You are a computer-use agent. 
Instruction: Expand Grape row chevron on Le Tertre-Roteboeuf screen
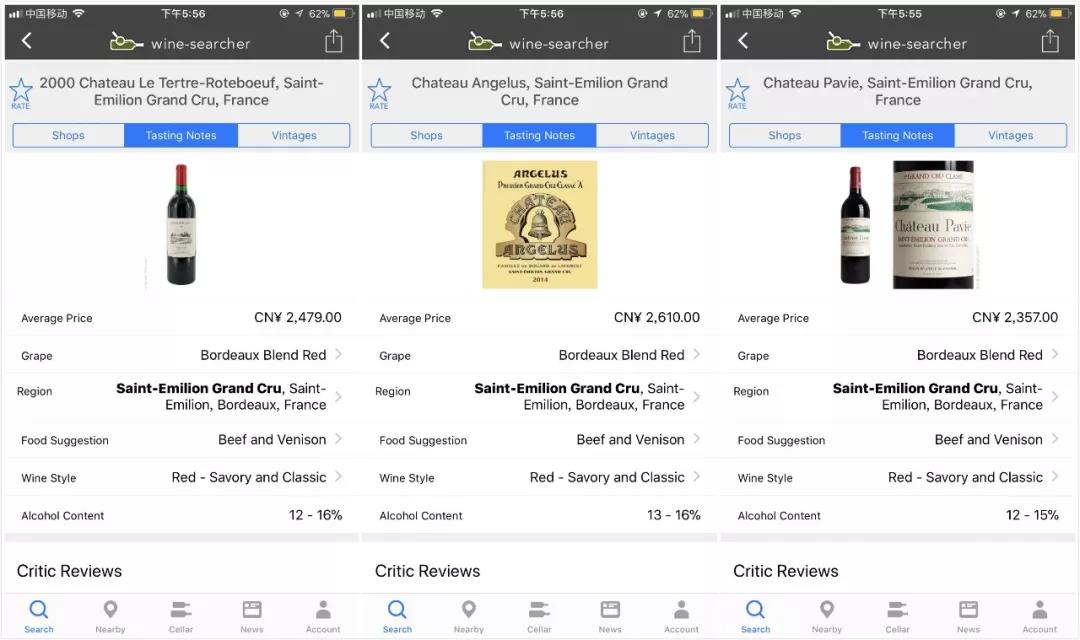(x=338, y=354)
